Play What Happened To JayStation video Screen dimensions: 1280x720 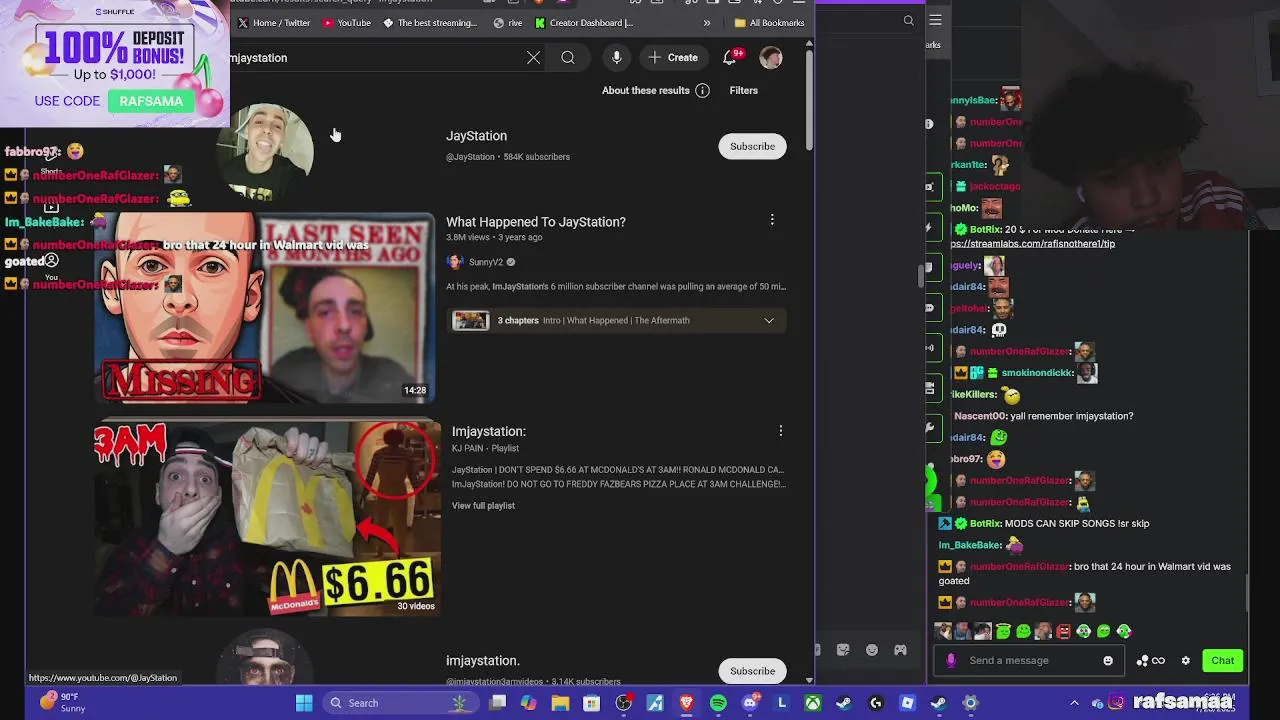click(264, 308)
